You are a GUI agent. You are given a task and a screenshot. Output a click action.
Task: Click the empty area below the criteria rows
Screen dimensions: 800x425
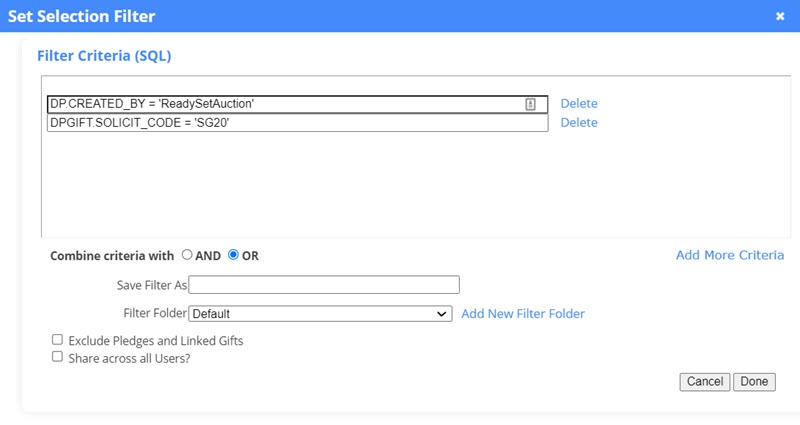pyautogui.click(x=416, y=184)
